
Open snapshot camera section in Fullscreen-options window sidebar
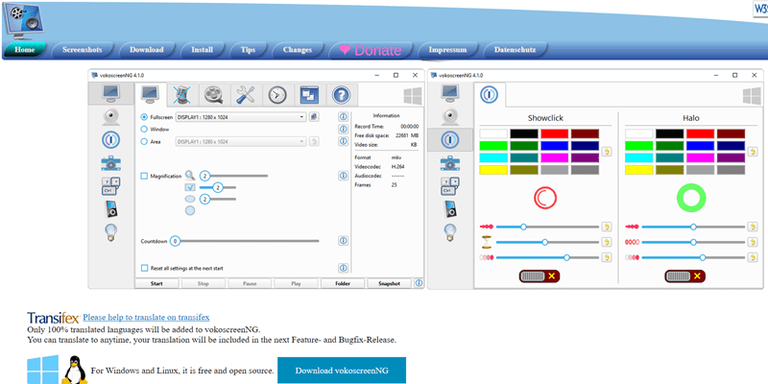[x=111, y=163]
